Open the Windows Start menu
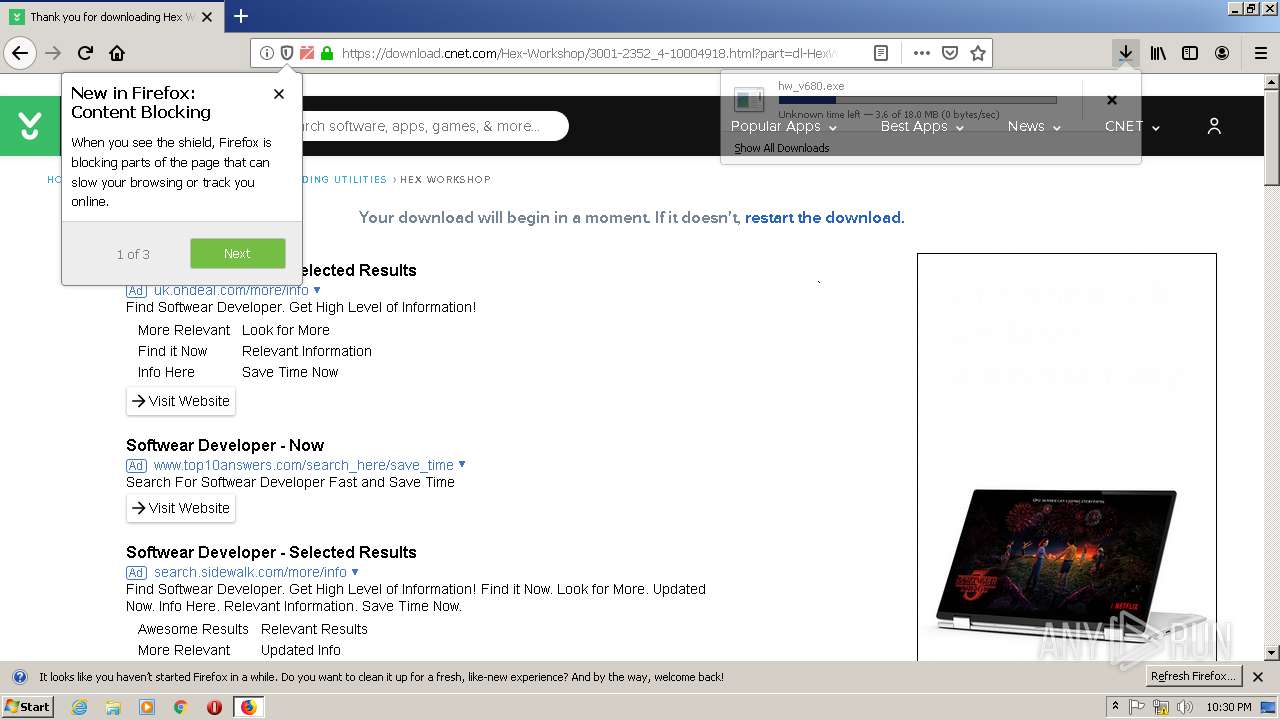1280x720 pixels. click(28, 707)
